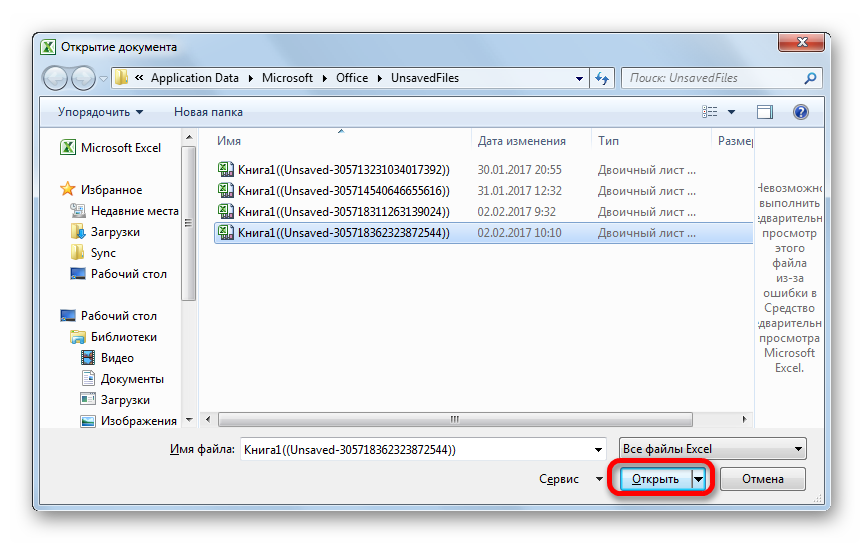Open the Видео library folder
This screenshot has height=544, width=864.
tap(117, 358)
